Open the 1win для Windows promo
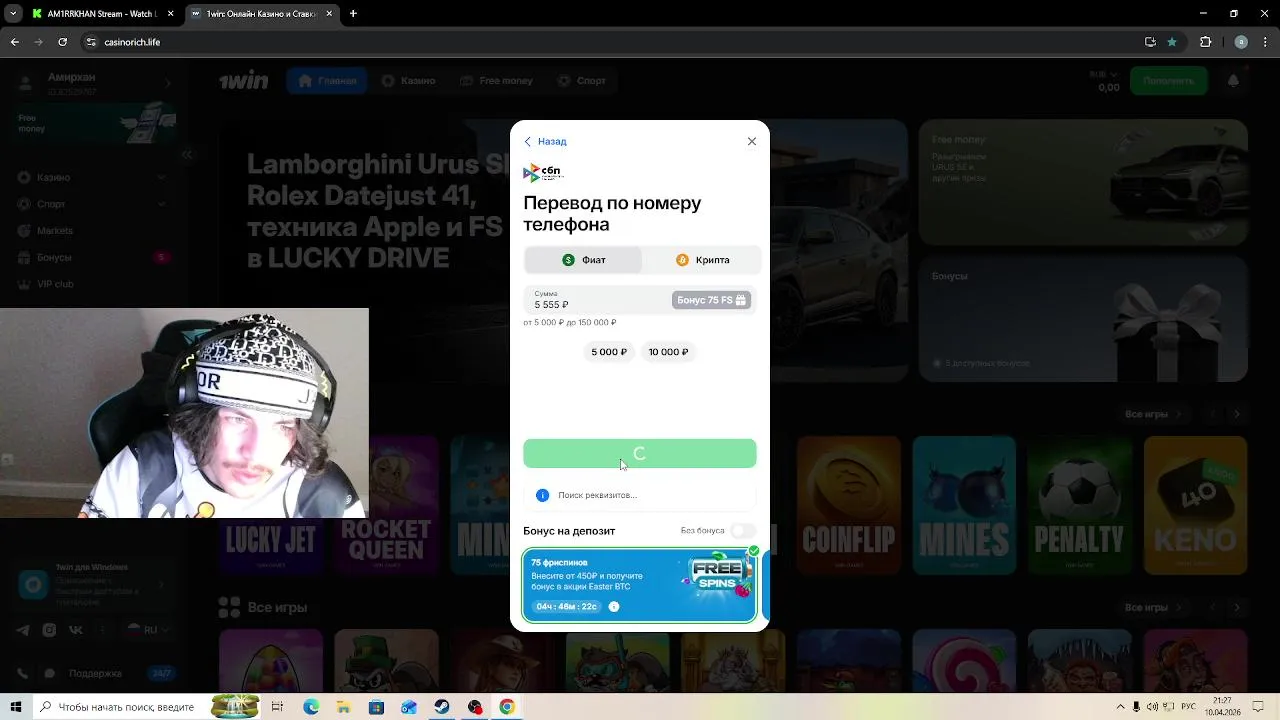The height and width of the screenshot is (720, 1280). click(96, 584)
